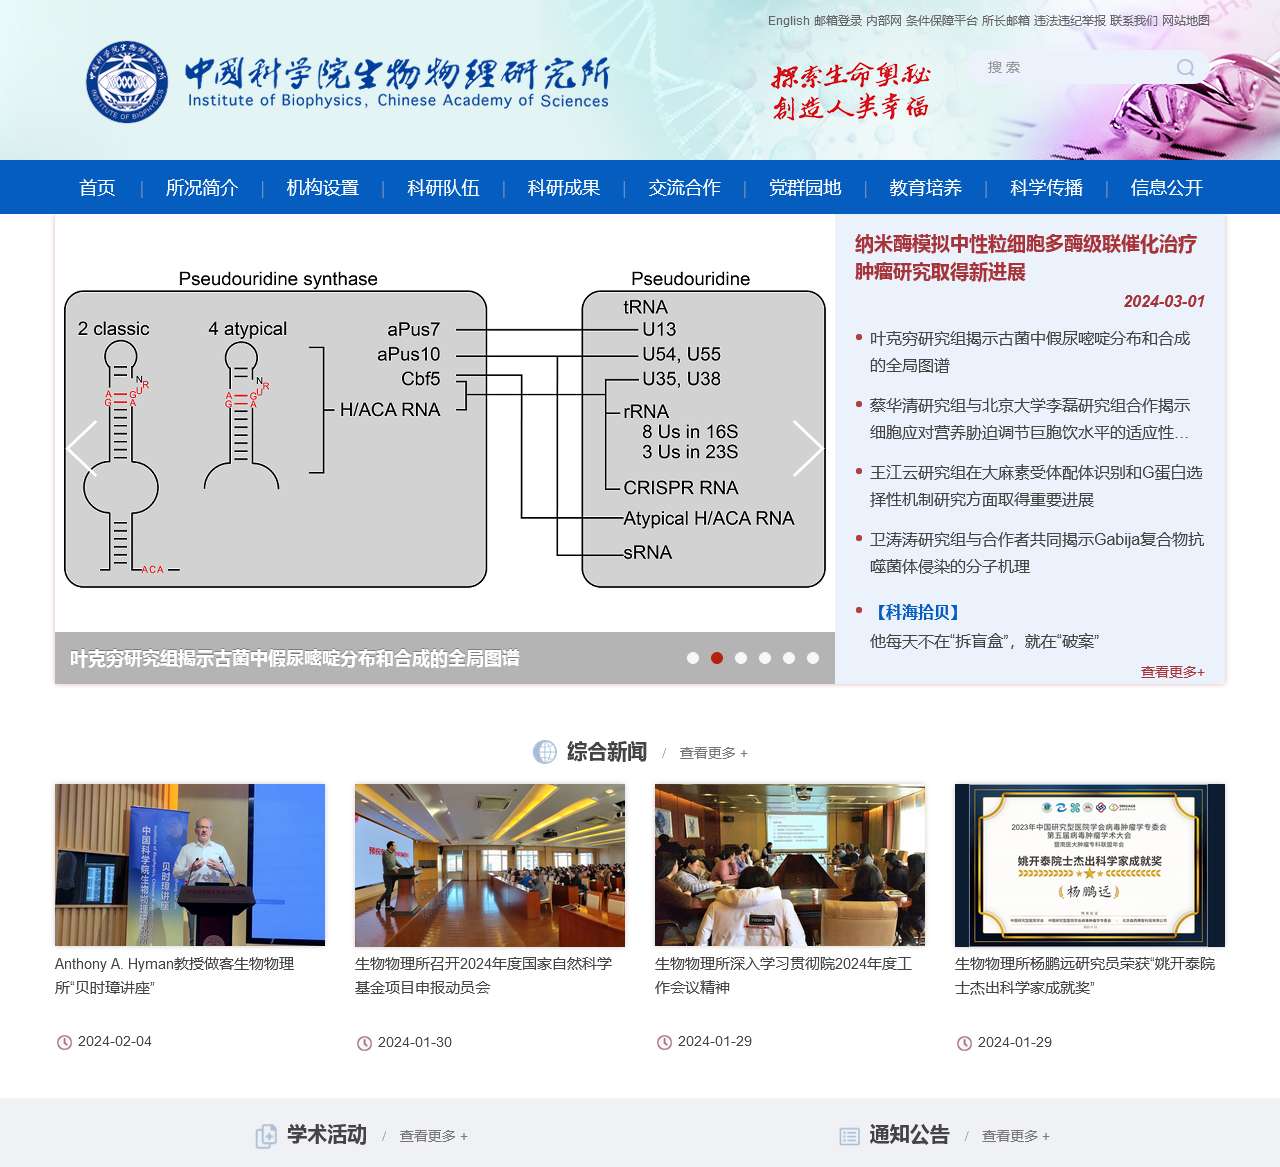The height and width of the screenshot is (1167, 1280).
Task: Click 查看更多+ beside 综合新闻
Action: click(712, 753)
